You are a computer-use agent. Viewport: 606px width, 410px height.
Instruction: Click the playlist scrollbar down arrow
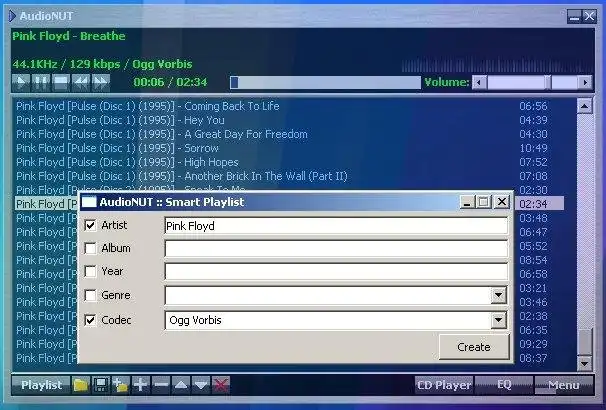point(584,363)
